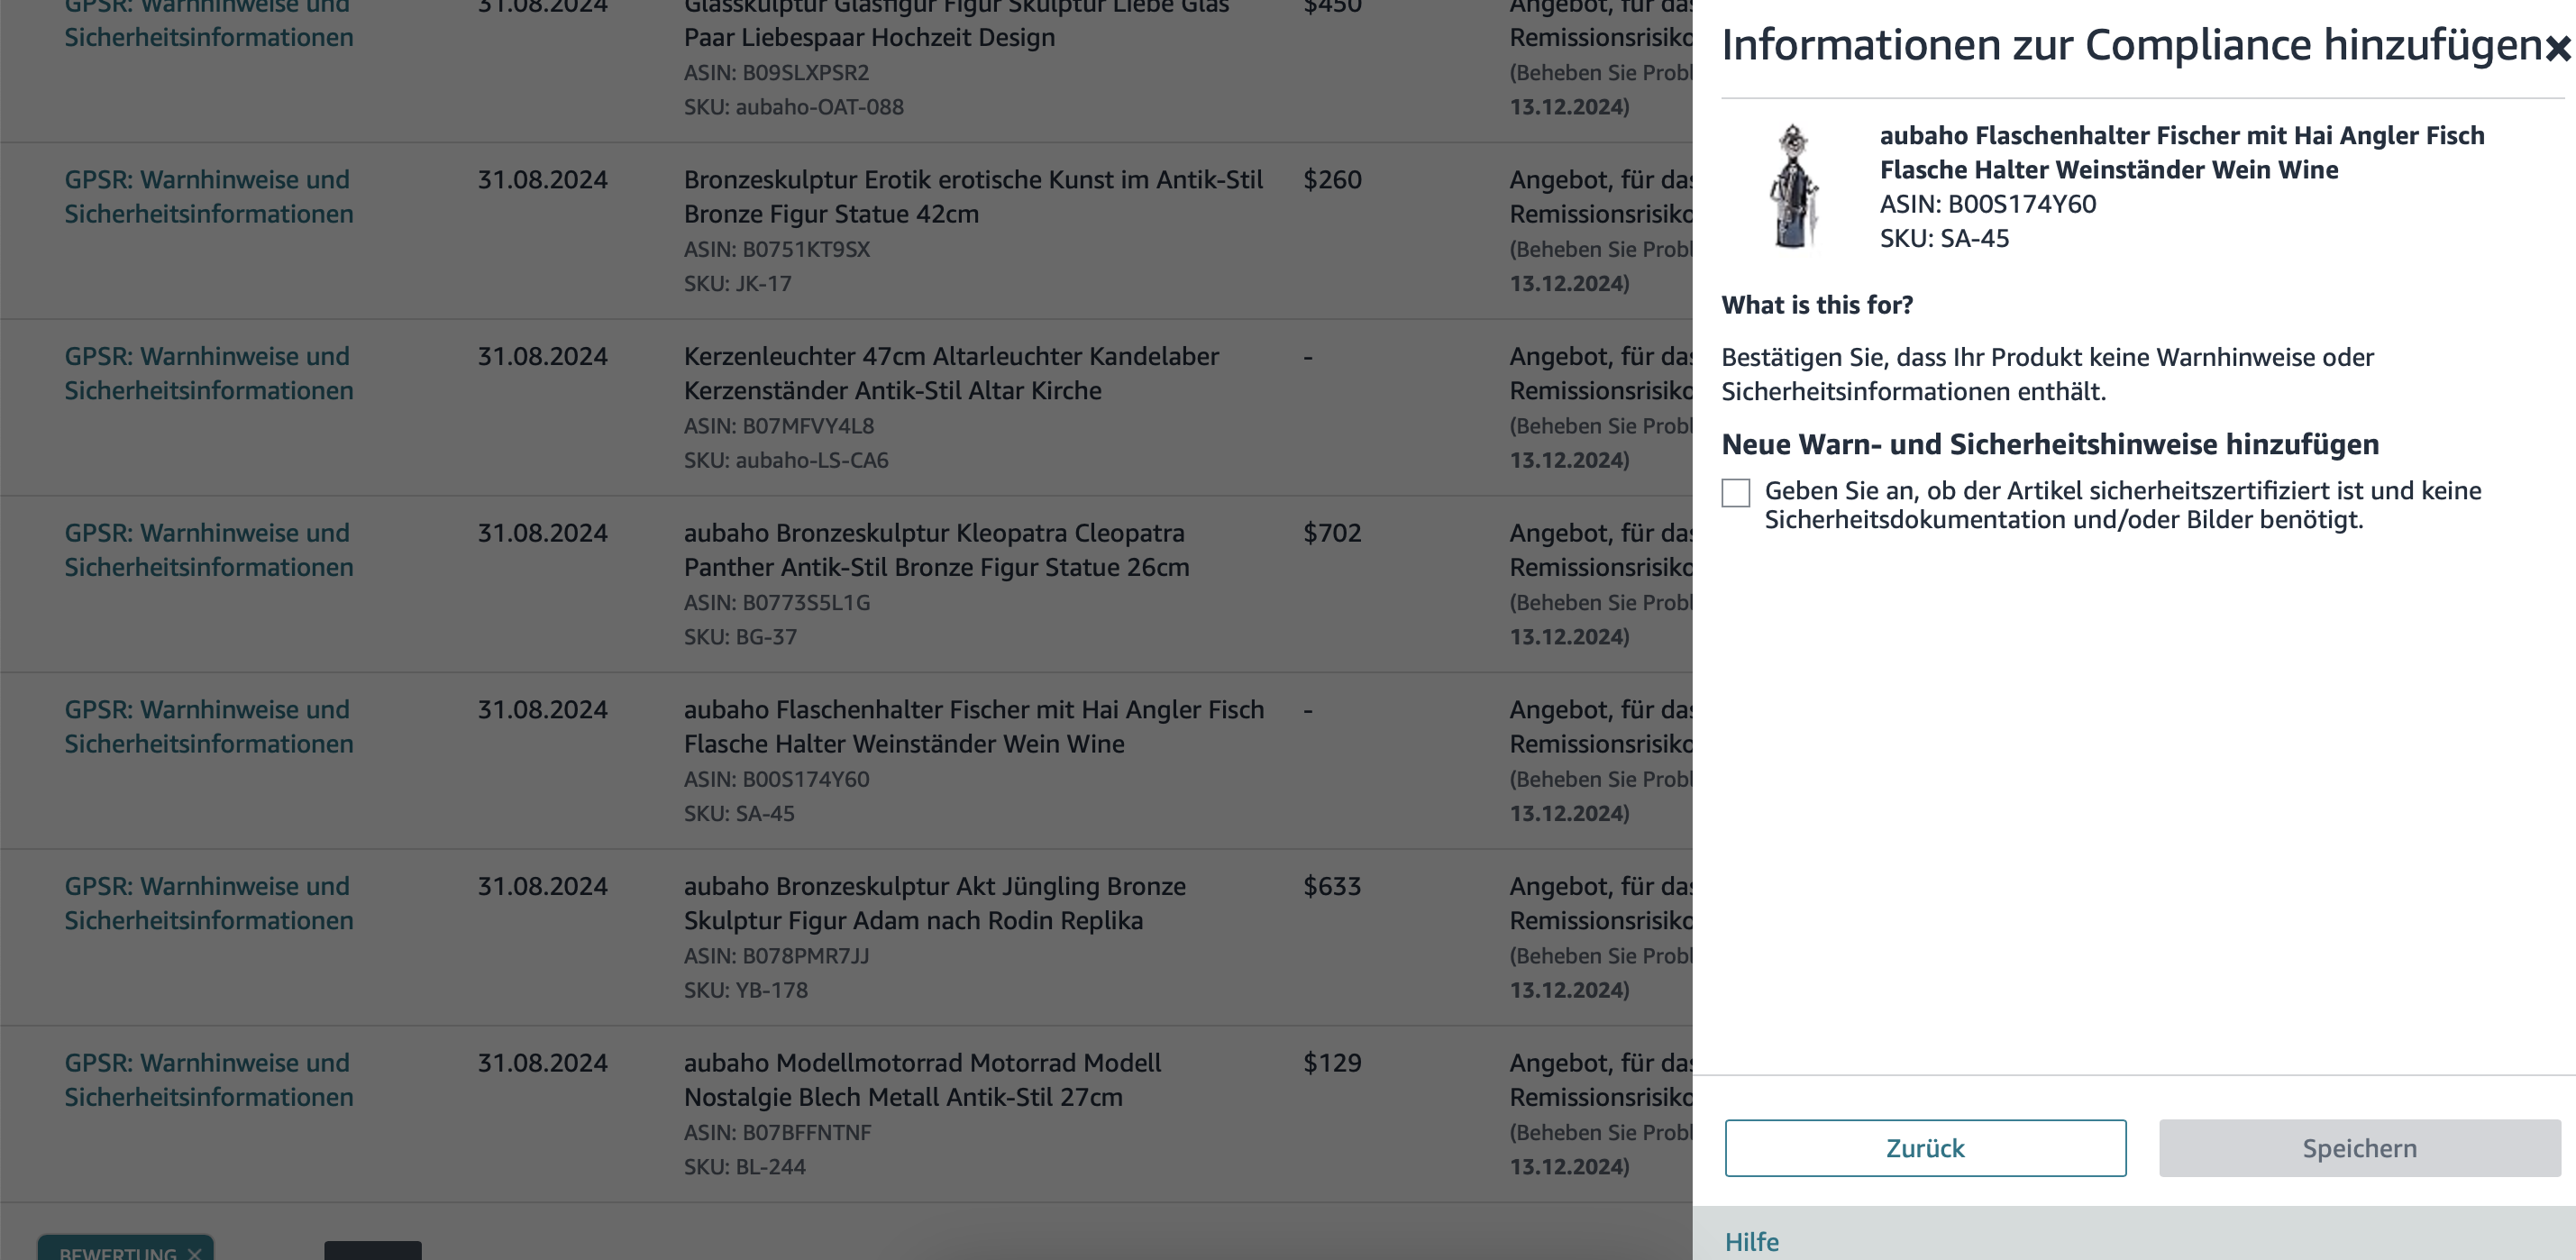The image size is (2576, 1260).
Task: Click the Bronzeskulptur Akt Jüngling product title
Action: pyautogui.click(x=934, y=903)
